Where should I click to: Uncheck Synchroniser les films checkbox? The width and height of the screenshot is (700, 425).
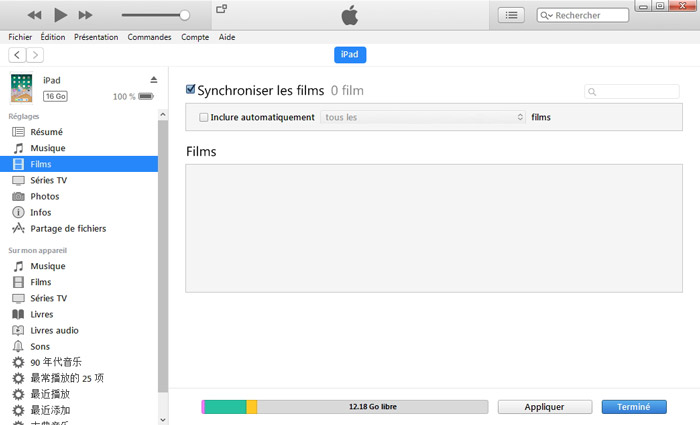(x=191, y=89)
